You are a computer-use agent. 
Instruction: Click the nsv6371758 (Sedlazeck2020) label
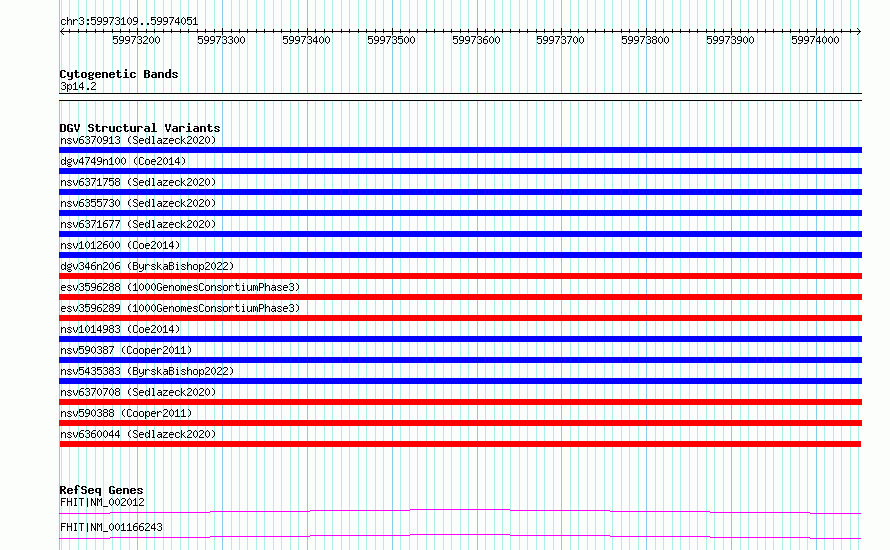tap(138, 182)
